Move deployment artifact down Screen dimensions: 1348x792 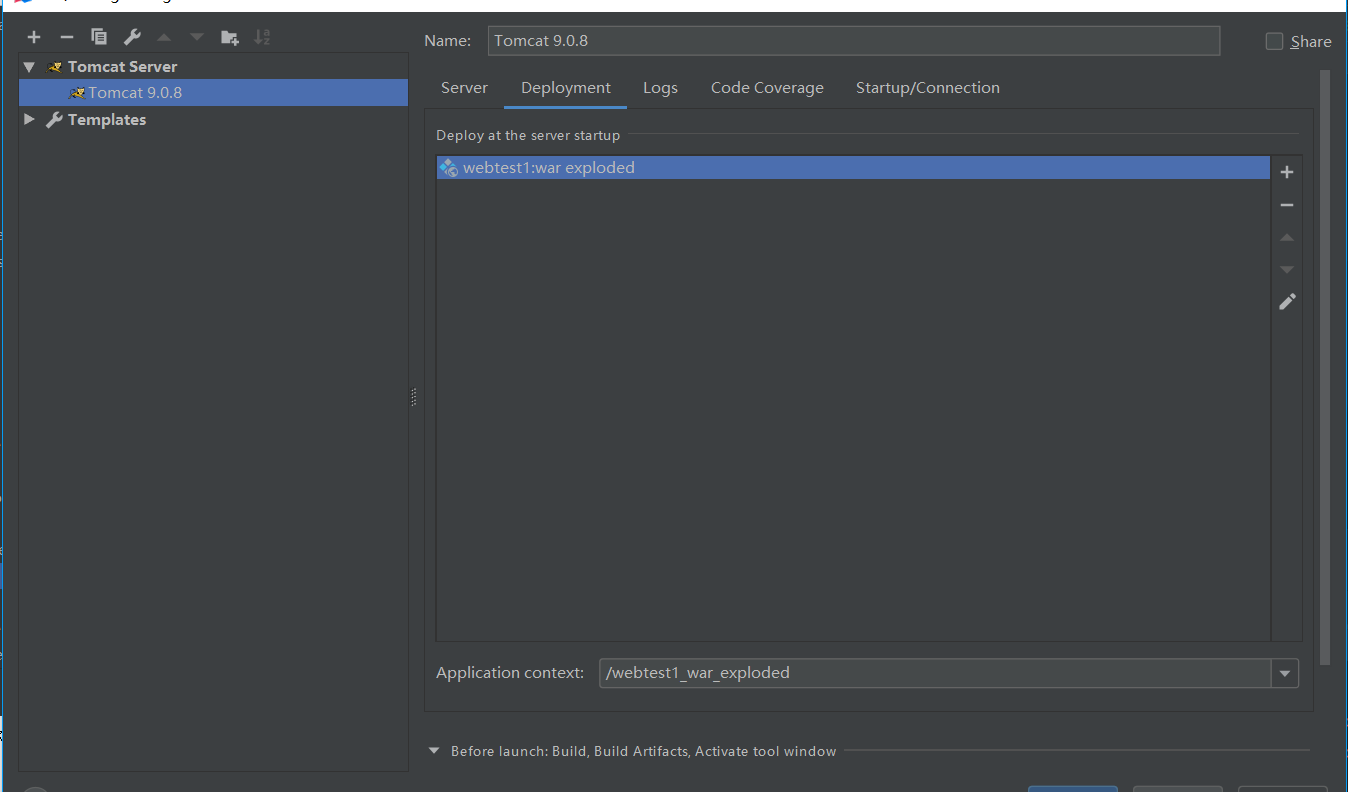pyautogui.click(x=1287, y=269)
